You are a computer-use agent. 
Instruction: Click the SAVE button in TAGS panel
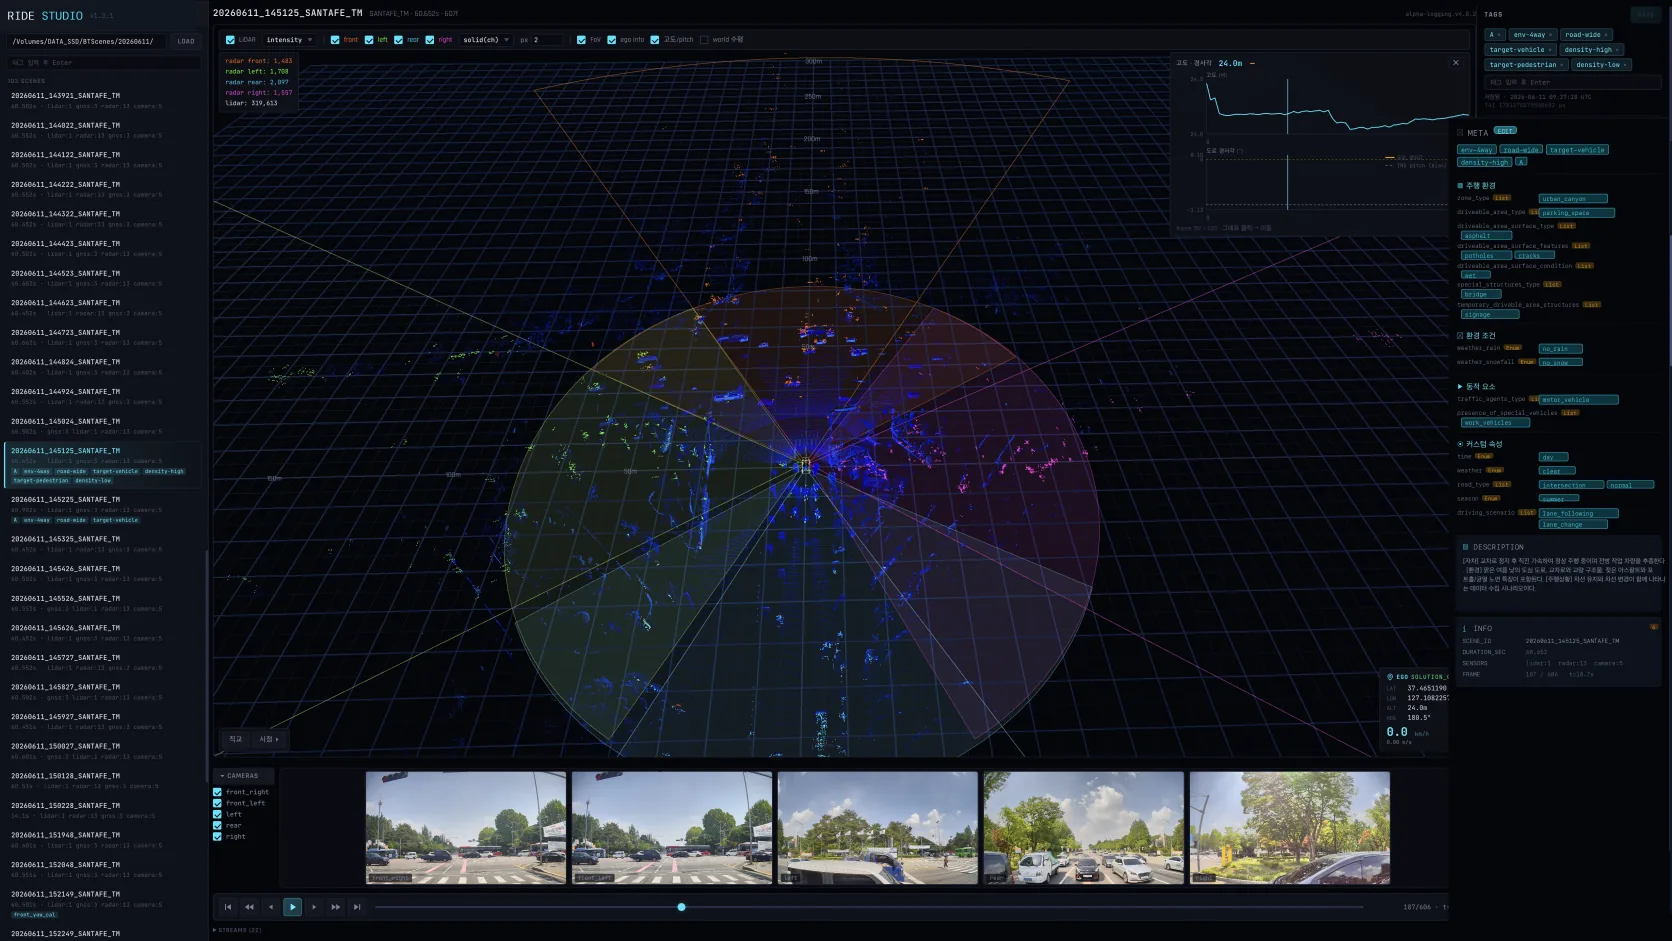point(1645,15)
